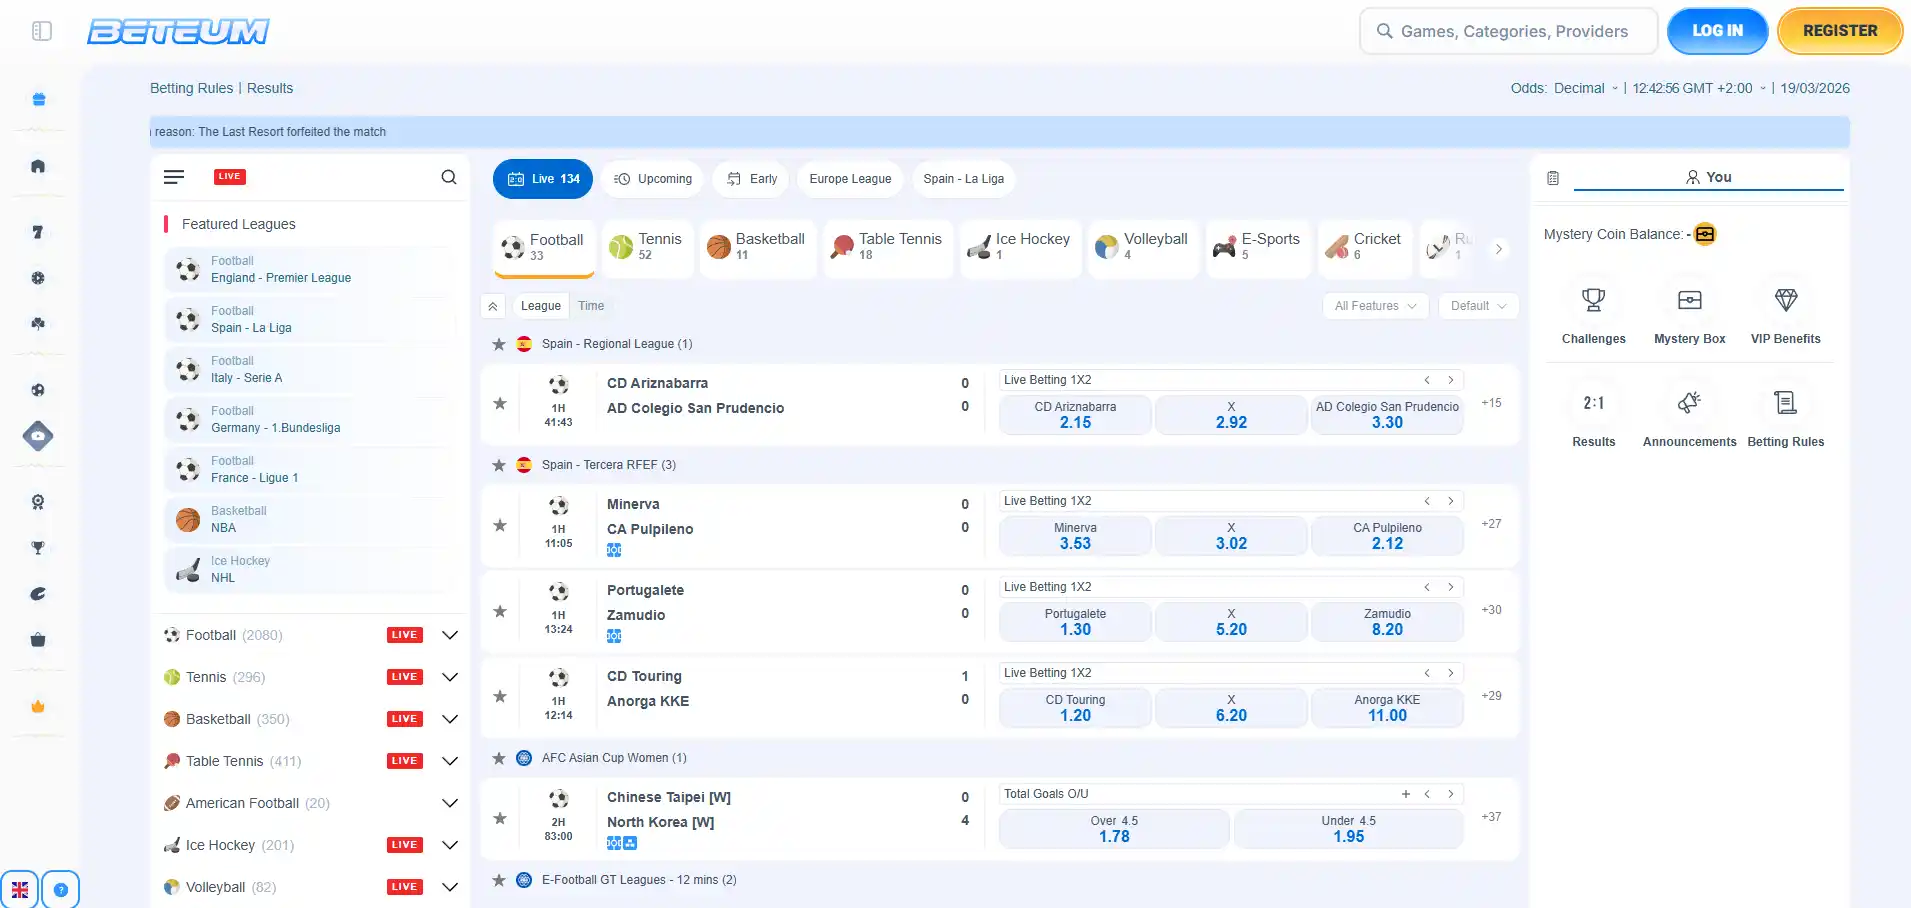Screen dimensions: 1911x908
Task: Open statistics icon under CA Pulpileno
Action: pyautogui.click(x=614, y=550)
